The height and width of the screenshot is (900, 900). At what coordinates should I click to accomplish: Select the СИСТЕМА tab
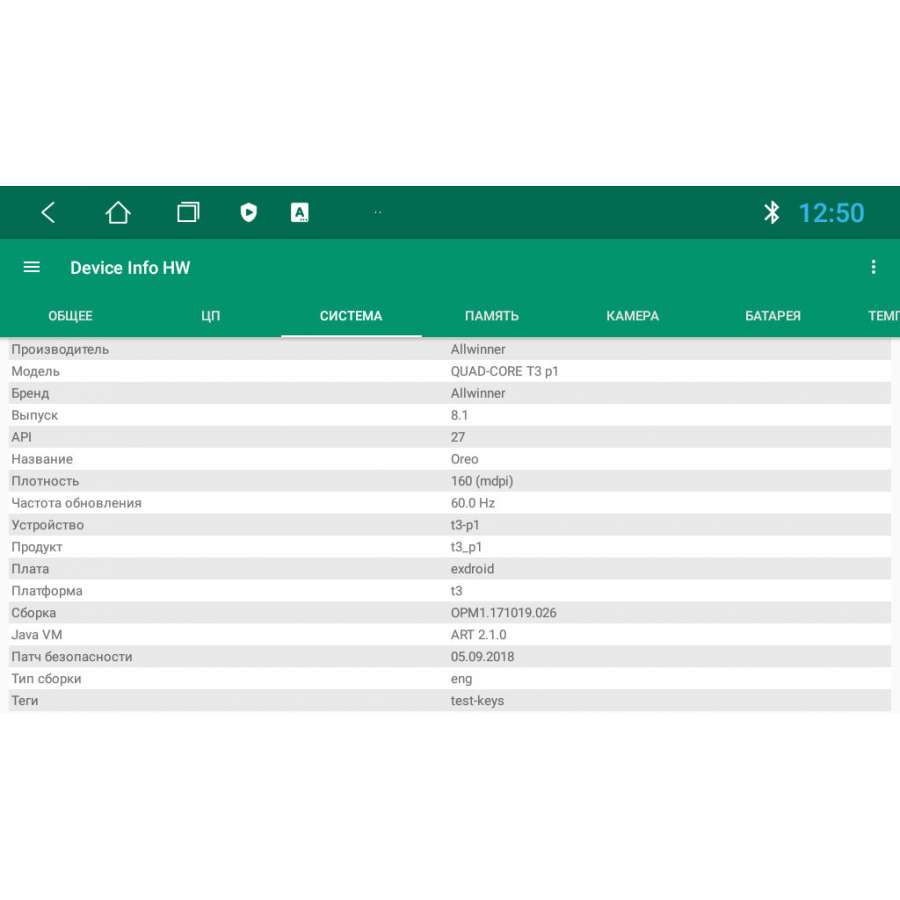tap(351, 316)
